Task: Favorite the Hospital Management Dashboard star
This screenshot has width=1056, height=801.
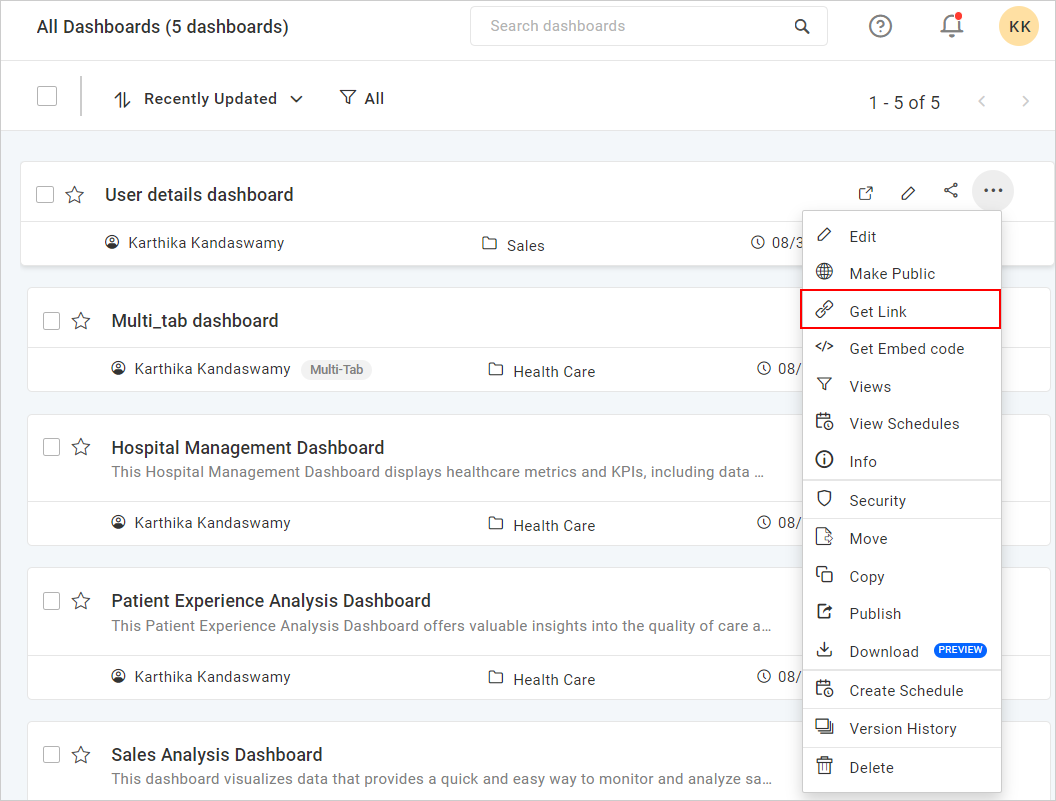Action: (81, 447)
